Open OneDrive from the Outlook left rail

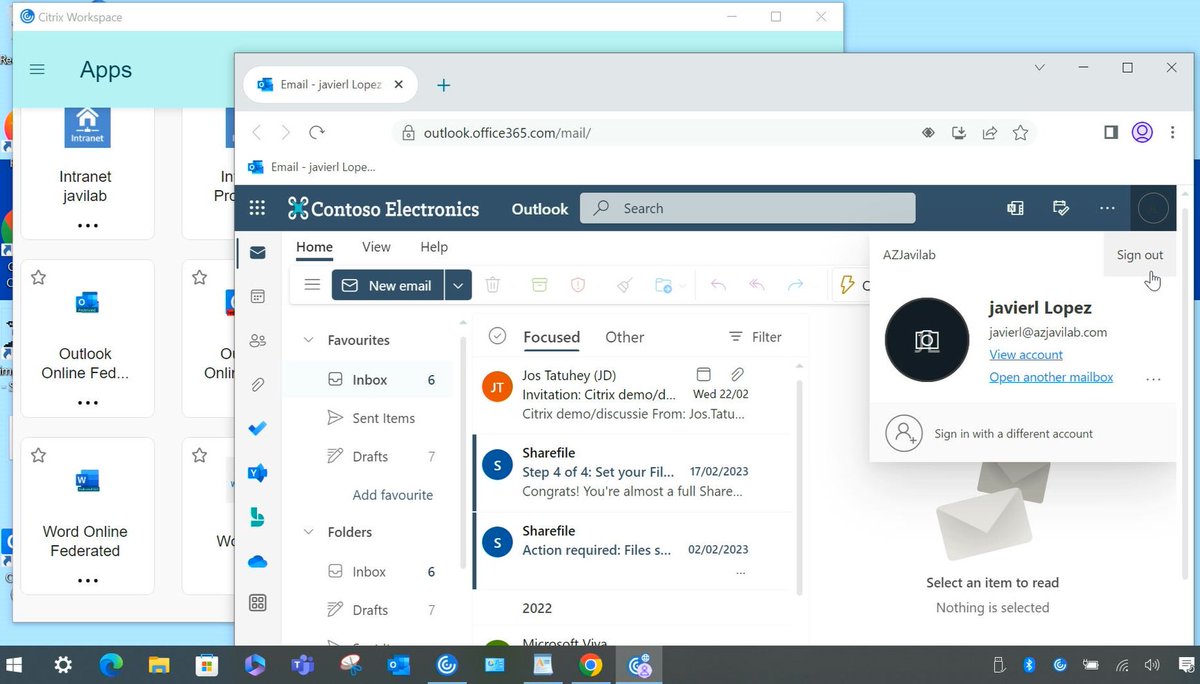257,561
